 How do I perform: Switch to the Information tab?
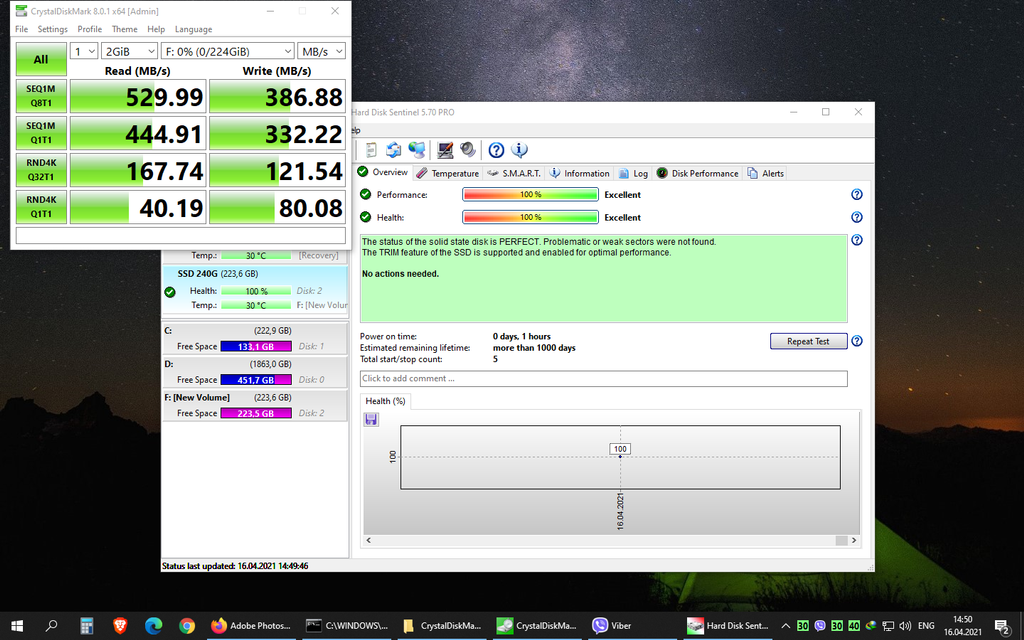tap(579, 173)
